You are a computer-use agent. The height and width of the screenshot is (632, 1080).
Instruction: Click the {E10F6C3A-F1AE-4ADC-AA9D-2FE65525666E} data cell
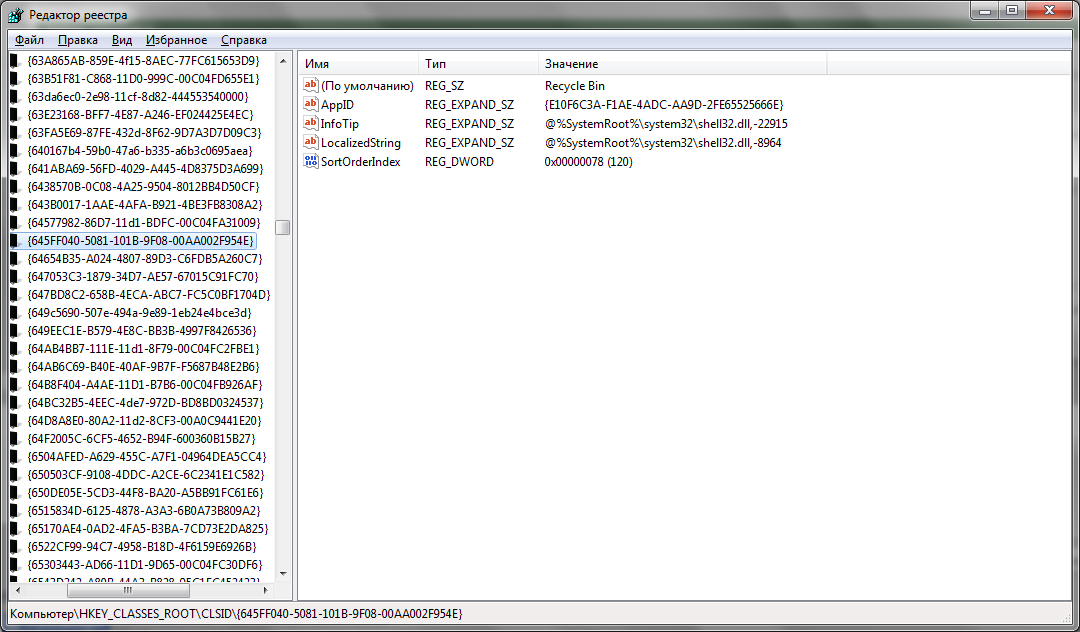664,105
